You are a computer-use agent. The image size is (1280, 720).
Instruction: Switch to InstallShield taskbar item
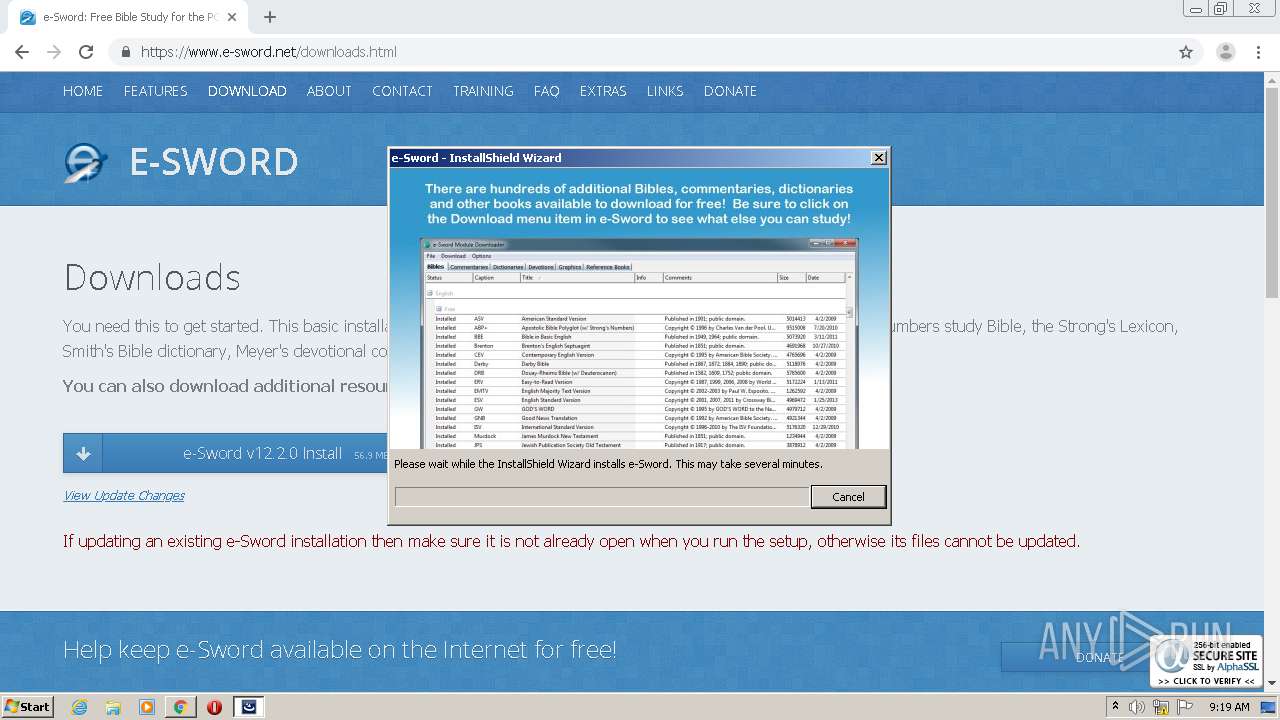coord(249,707)
